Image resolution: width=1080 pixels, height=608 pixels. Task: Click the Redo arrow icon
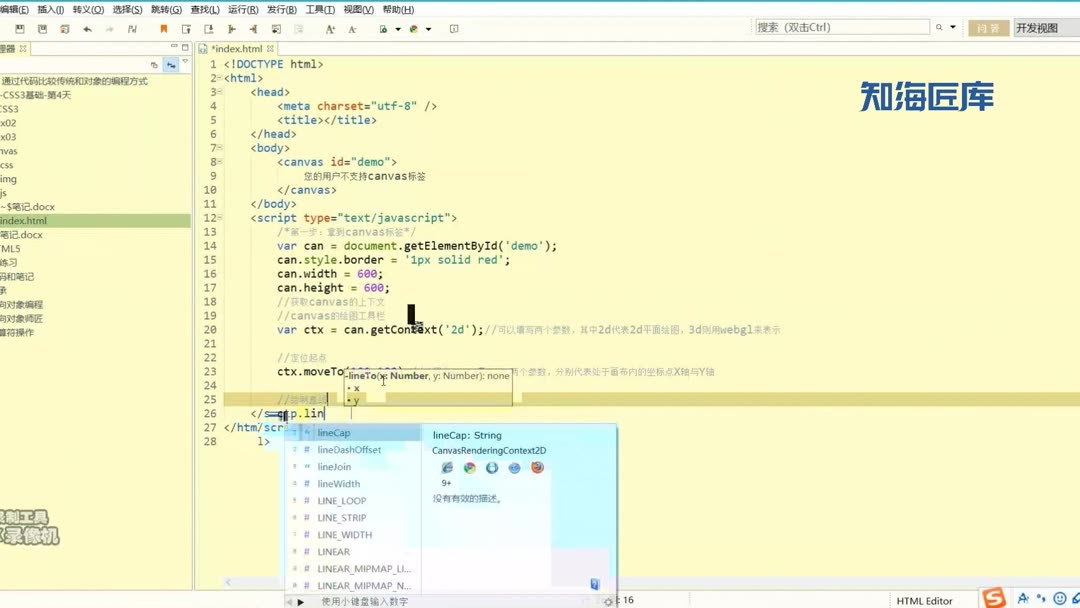[x=110, y=29]
